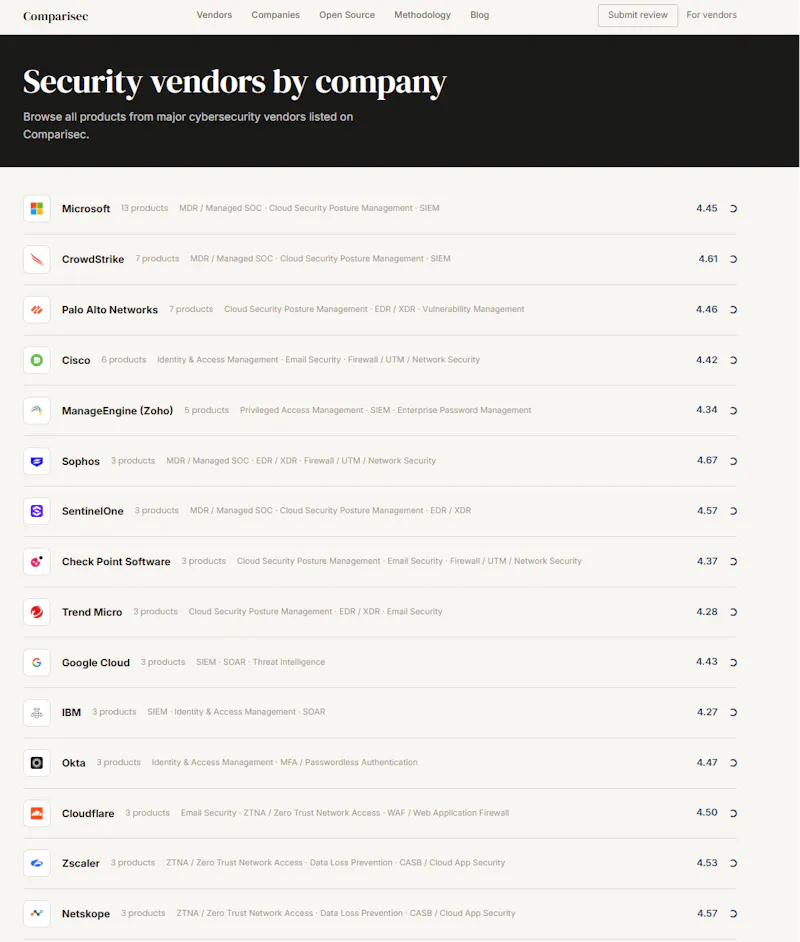Click the For vendors nav link
The height and width of the screenshot is (942, 800).
coord(711,15)
